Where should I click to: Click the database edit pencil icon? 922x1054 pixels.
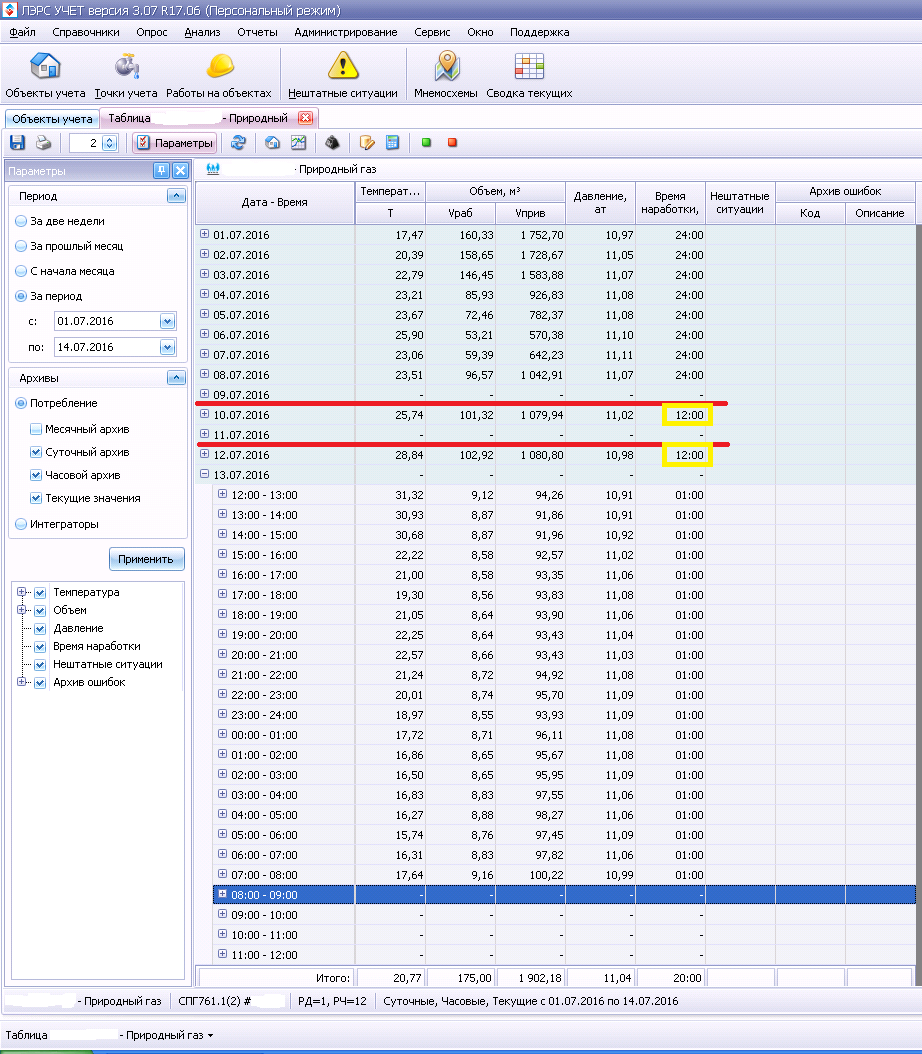pyautogui.click(x=367, y=143)
